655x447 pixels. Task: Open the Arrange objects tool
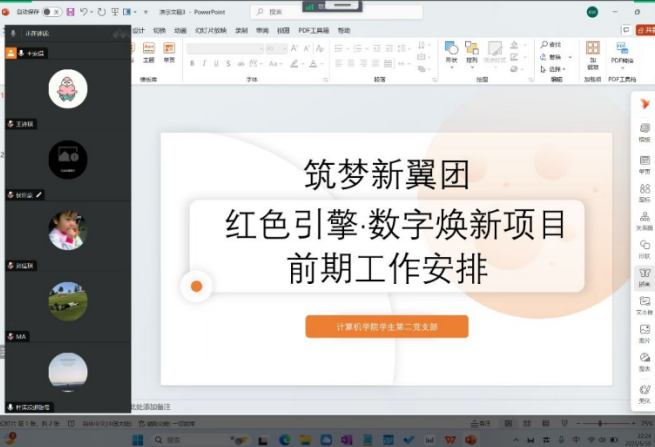pyautogui.click(x=474, y=54)
